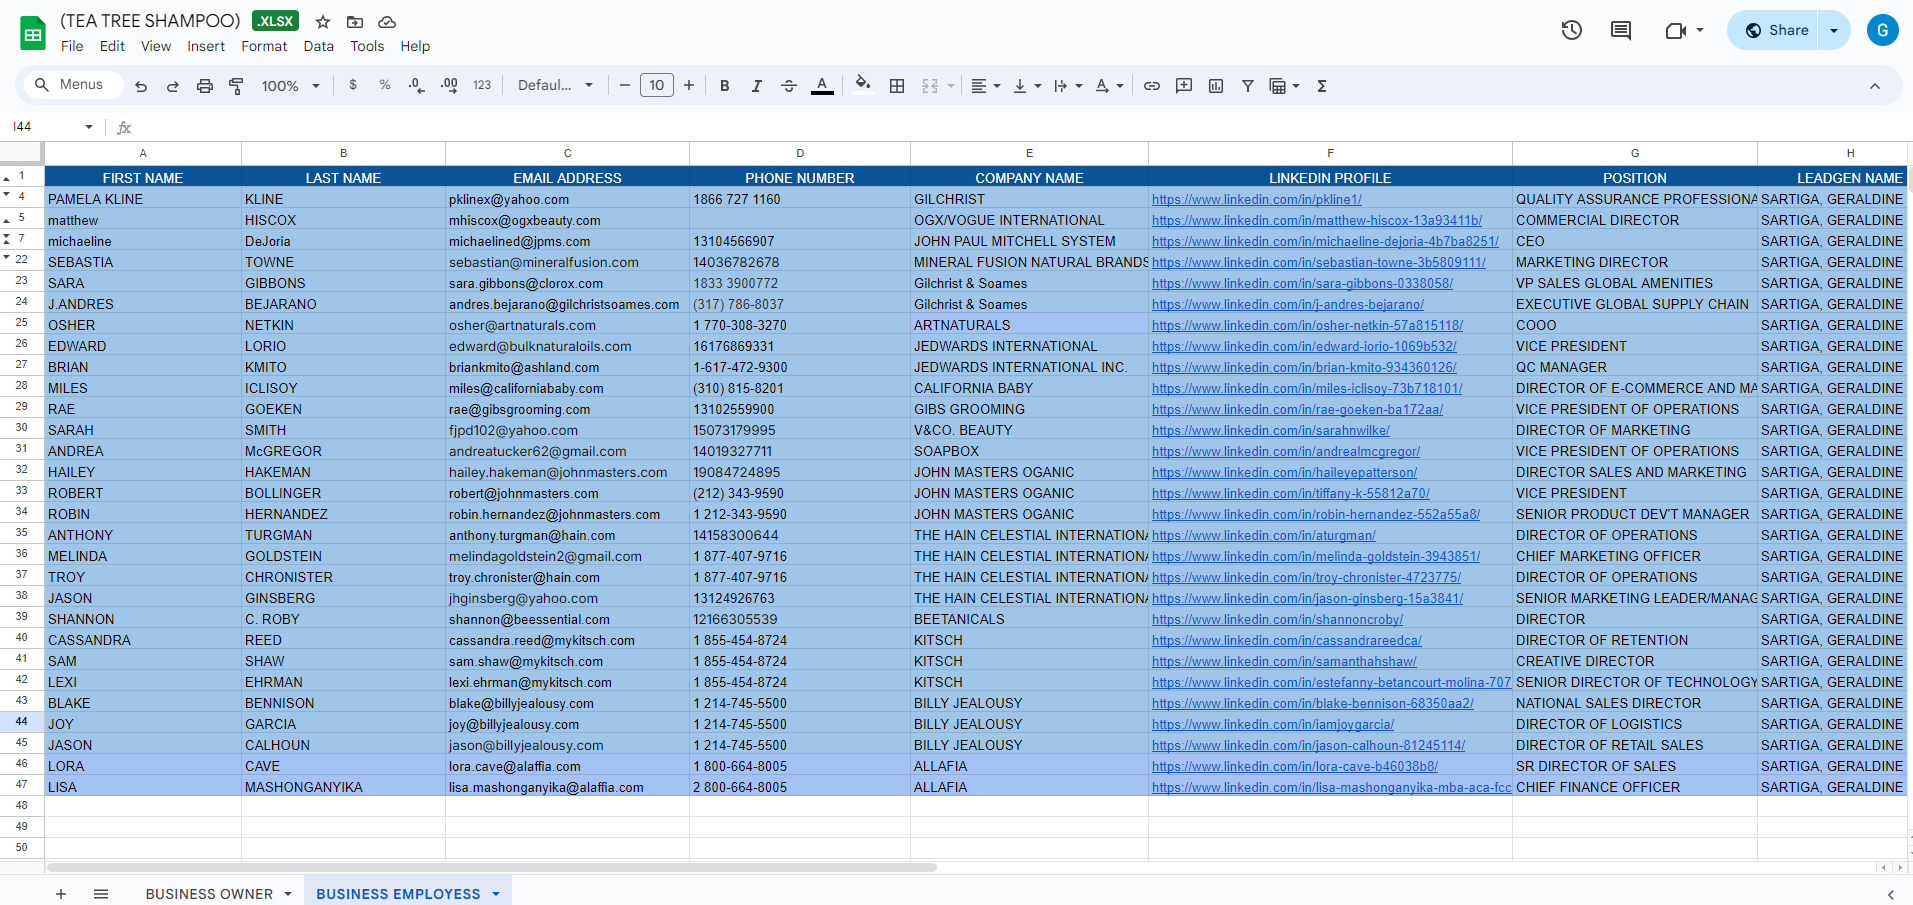1913x905 pixels.
Task: Open Miles Iclisoy's LinkedIn link
Action: tap(1307, 389)
